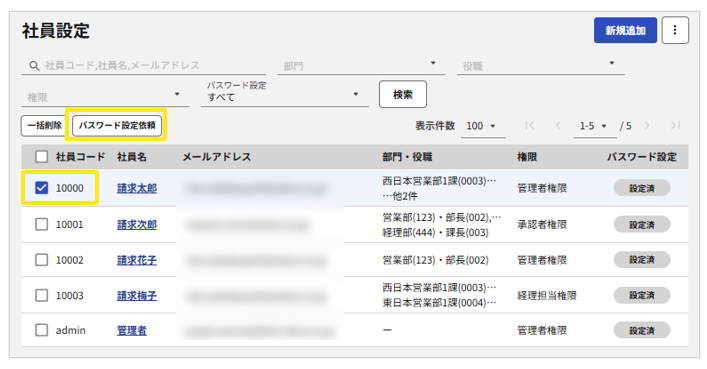Image resolution: width=707 pixels, height=369 pixels.
Task: Click the 社員名 column header
Action: tap(132, 157)
